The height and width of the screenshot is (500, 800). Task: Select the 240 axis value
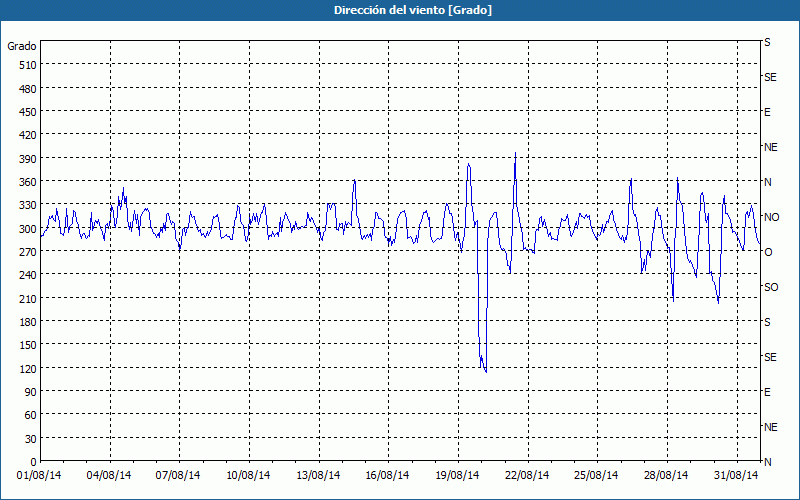pos(29,275)
